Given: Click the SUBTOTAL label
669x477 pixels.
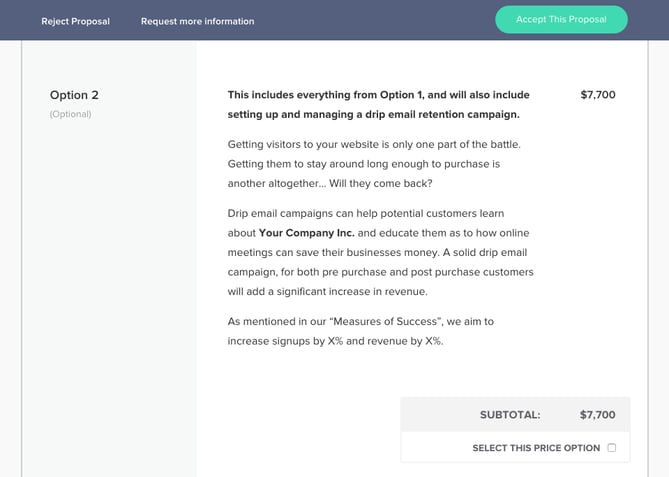Looking at the screenshot, I should click(510, 415).
